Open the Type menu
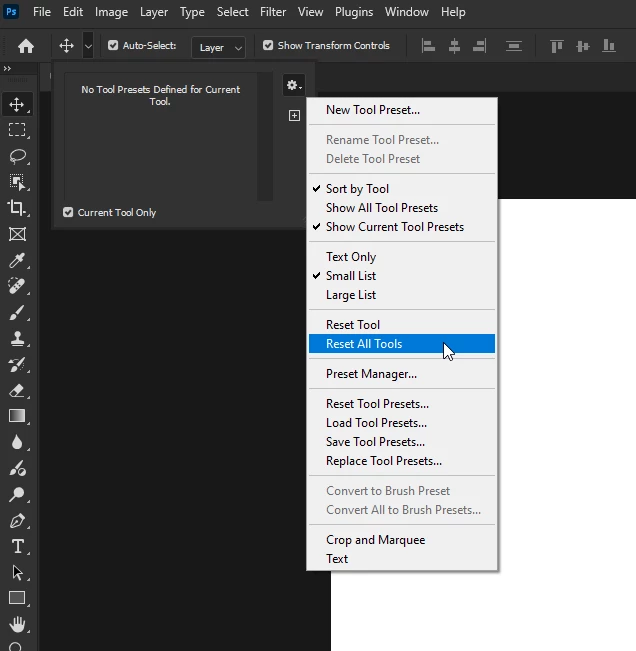The height and width of the screenshot is (651, 636). (192, 12)
